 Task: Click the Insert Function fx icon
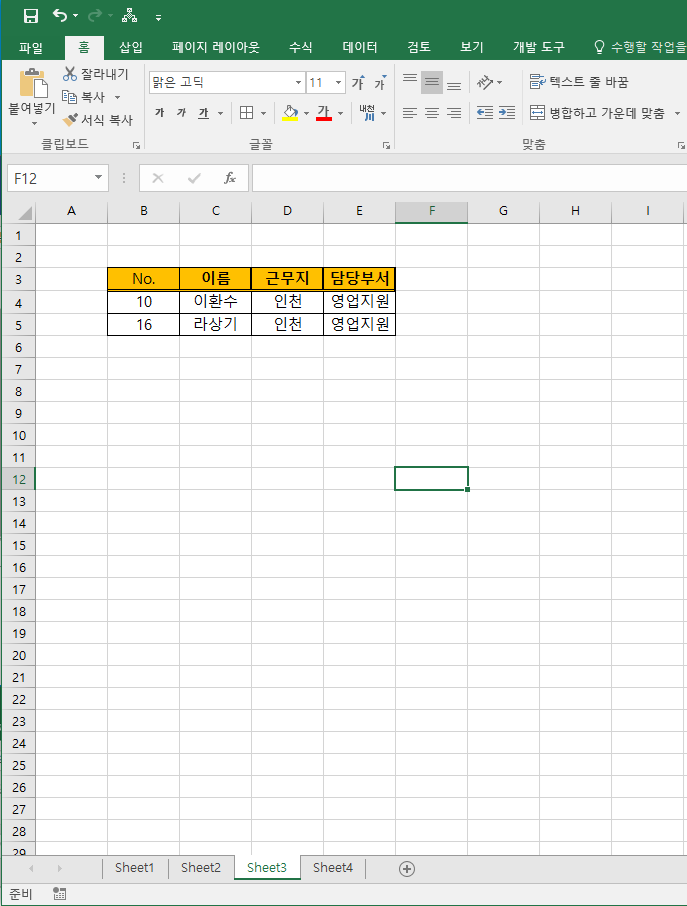coord(229,178)
